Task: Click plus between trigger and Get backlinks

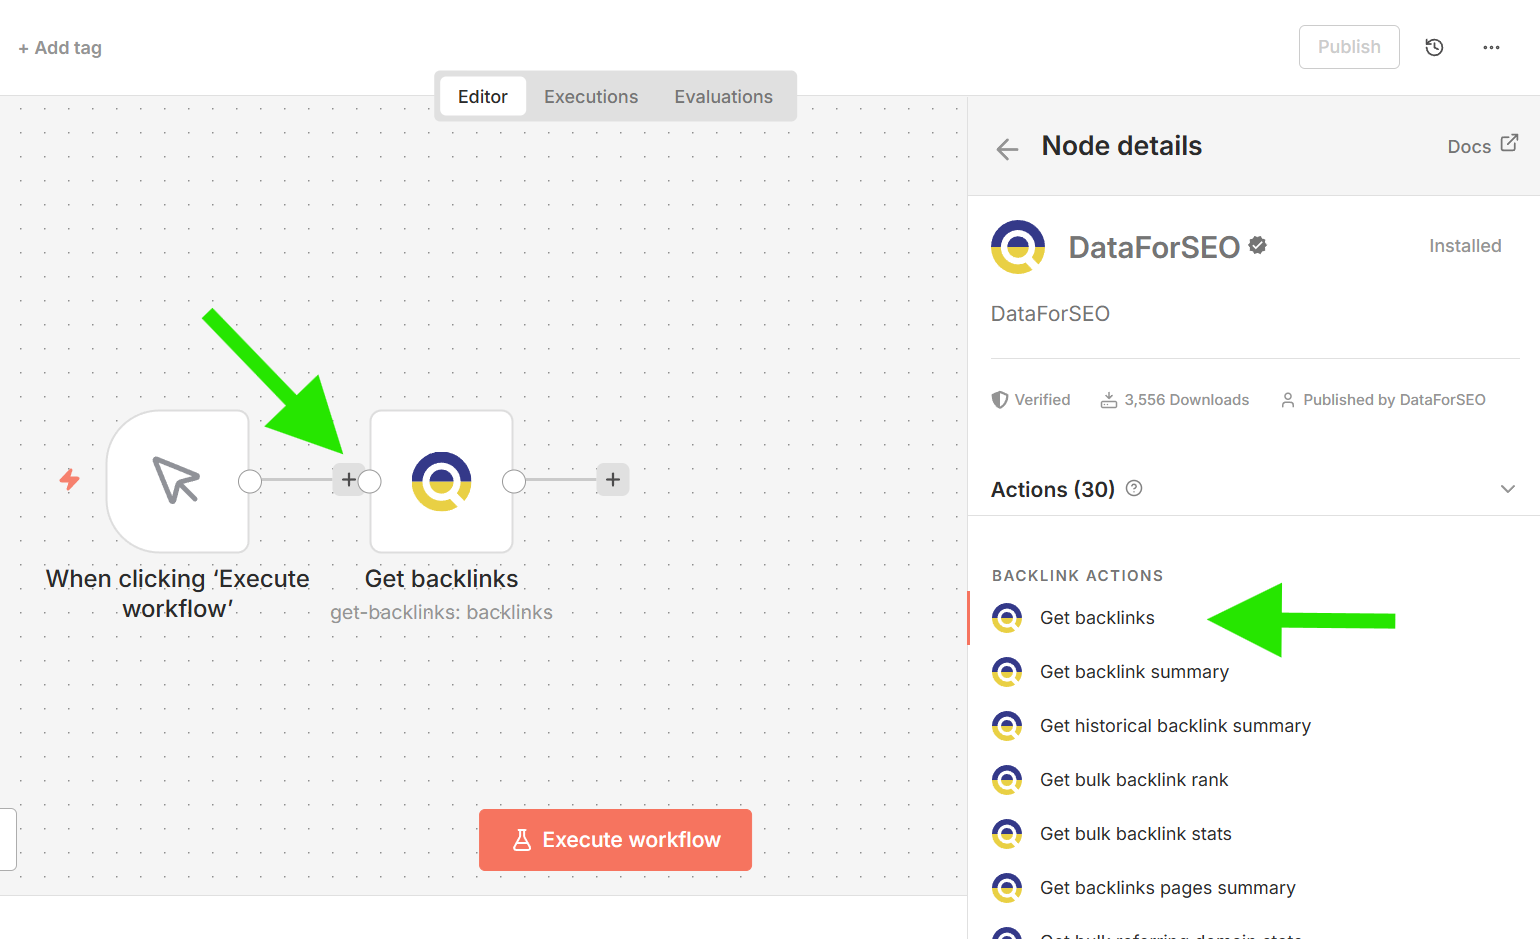Action: click(x=347, y=480)
